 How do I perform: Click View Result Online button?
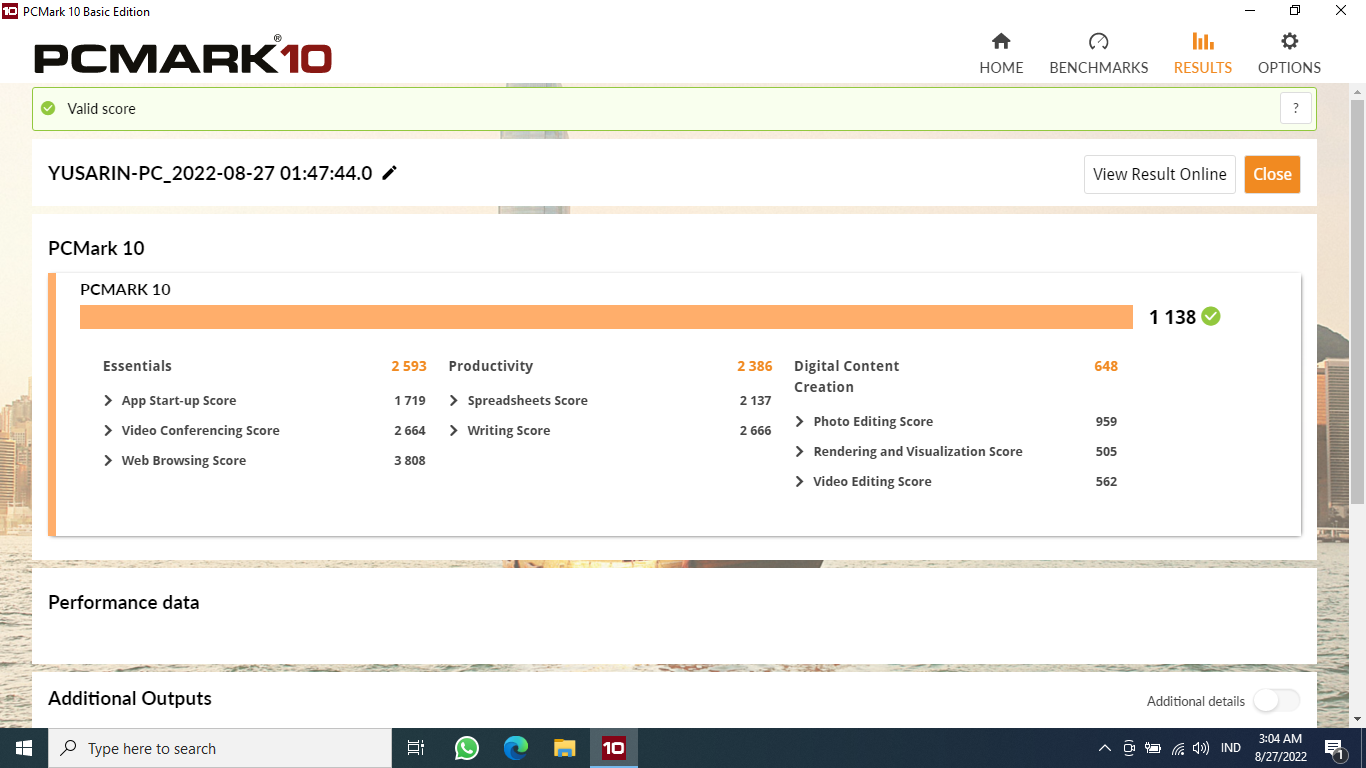click(1159, 174)
